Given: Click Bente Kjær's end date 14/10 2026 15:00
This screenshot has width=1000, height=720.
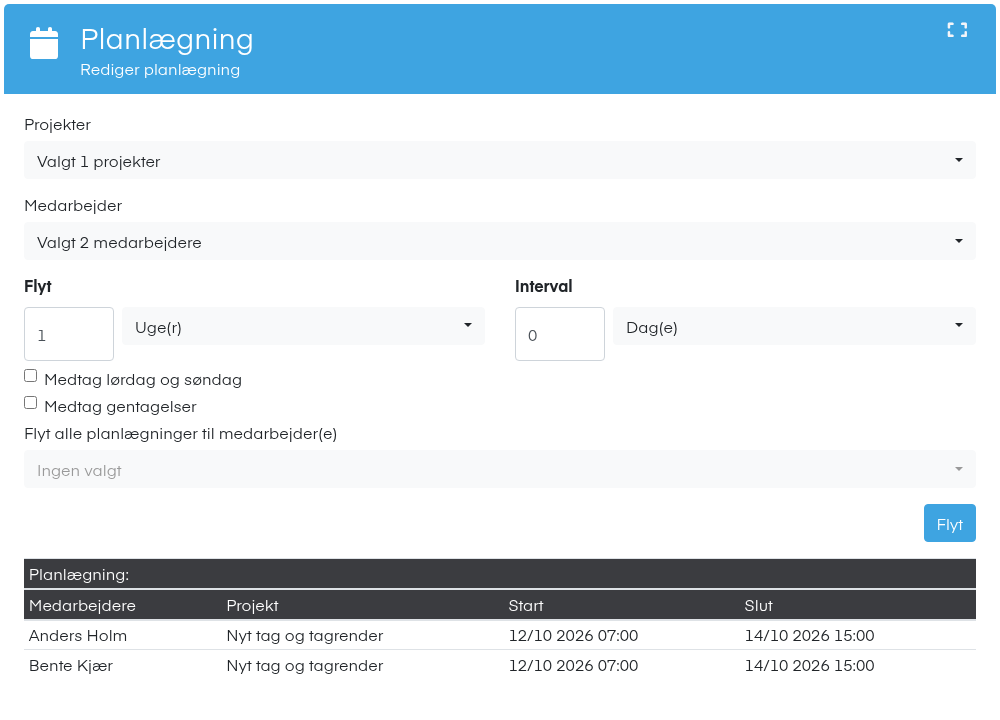Looking at the screenshot, I should pos(809,666).
